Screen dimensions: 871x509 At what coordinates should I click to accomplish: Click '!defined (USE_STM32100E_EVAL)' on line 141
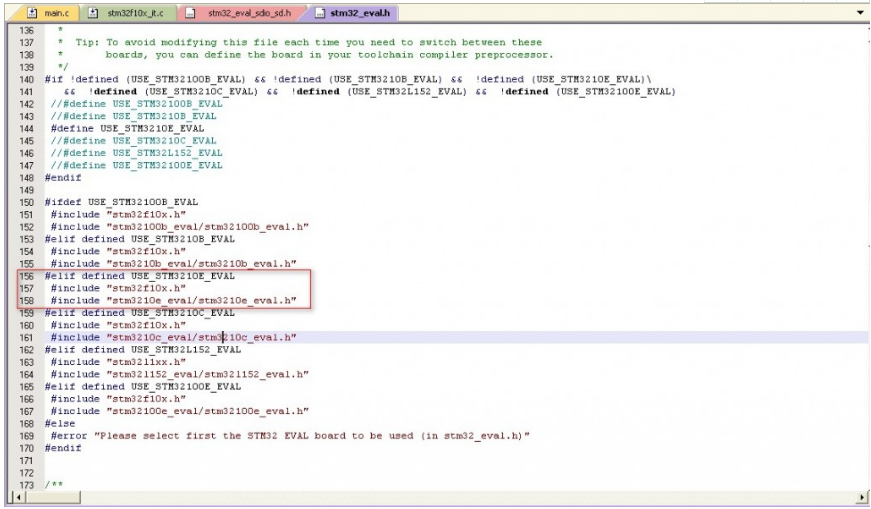click(588, 92)
